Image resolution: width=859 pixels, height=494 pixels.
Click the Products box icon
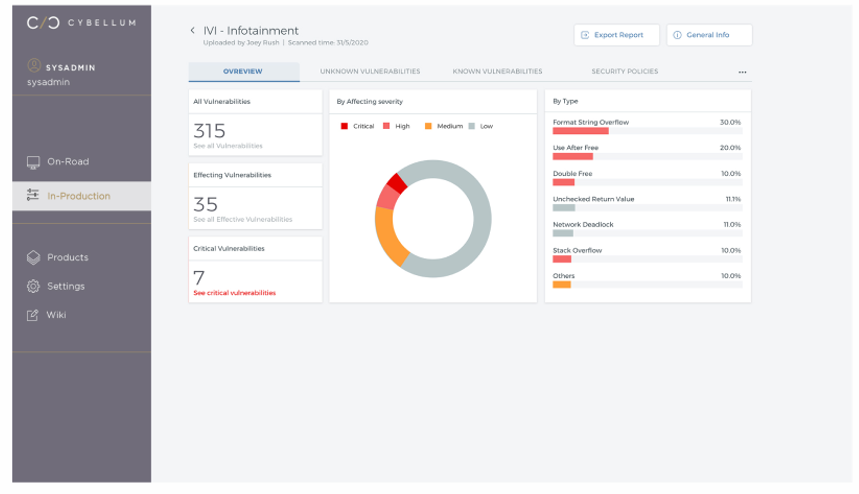(x=33, y=257)
